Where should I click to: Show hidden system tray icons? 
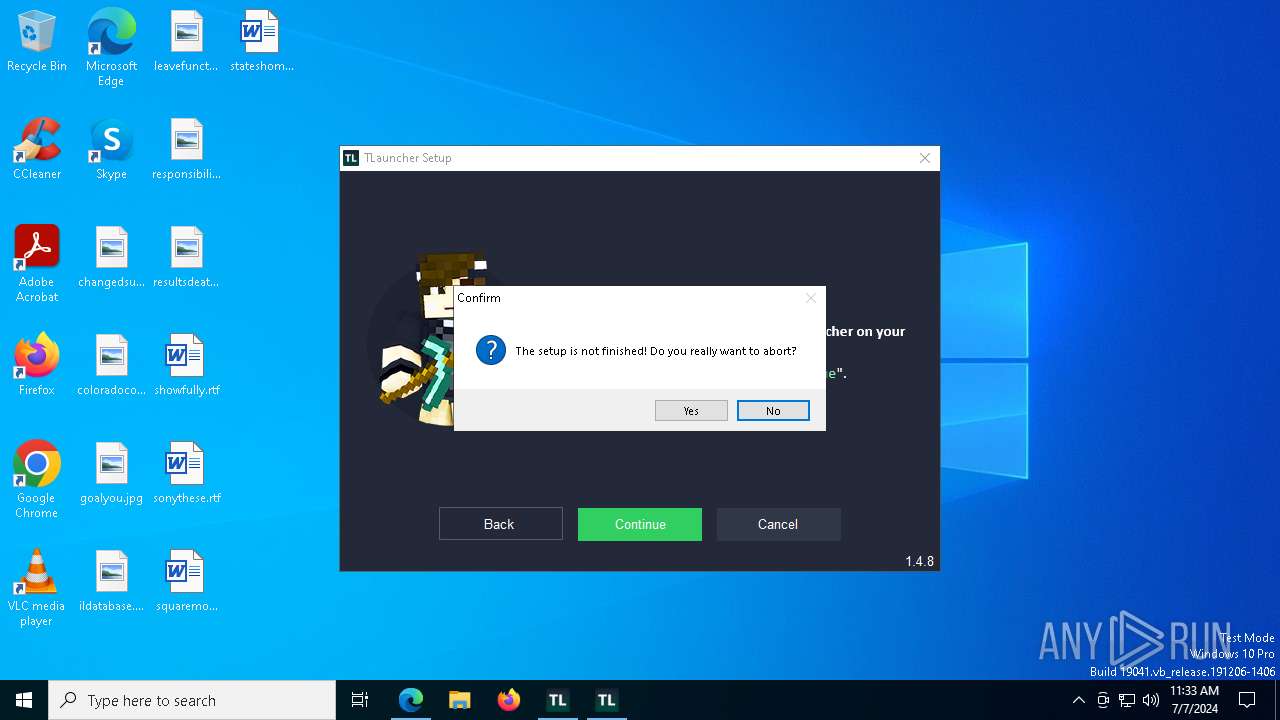tap(1078, 700)
